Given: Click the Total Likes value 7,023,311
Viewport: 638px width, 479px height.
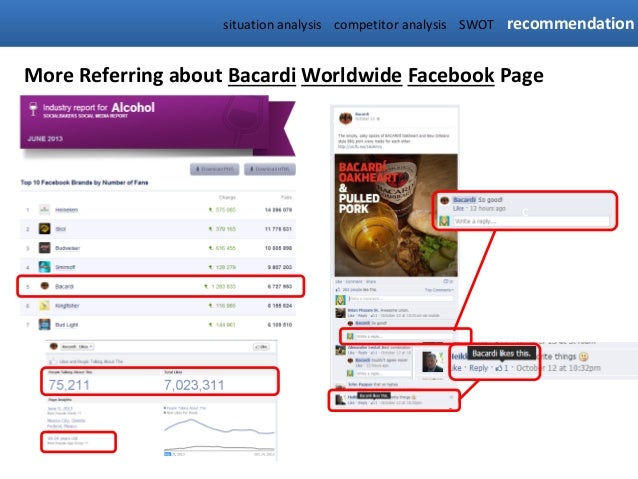Looking at the screenshot, I should [x=194, y=385].
